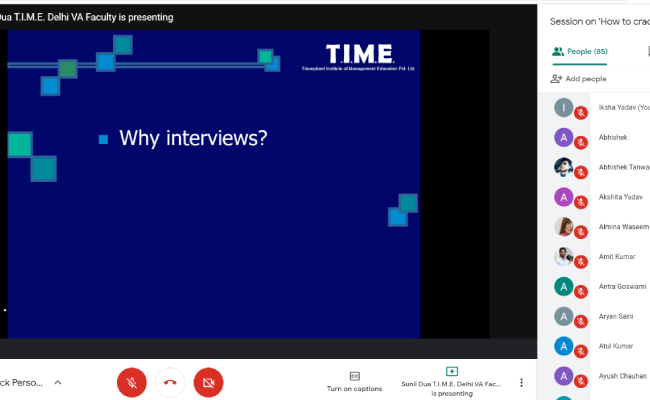Viewport: 650px width, 400px height.
Task: Click muted mic icon beside Akshita Yadav
Action: pyautogui.click(x=581, y=202)
